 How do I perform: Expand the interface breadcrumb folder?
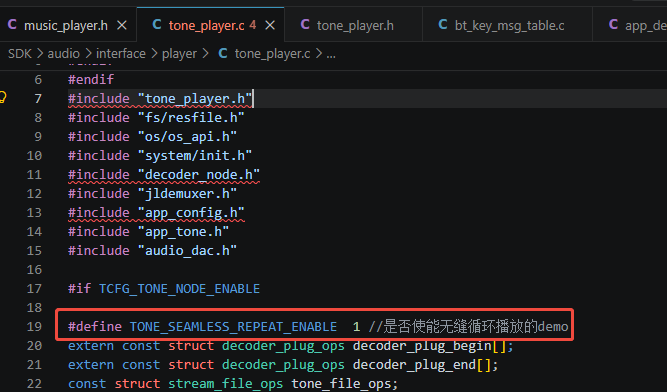coord(121,54)
